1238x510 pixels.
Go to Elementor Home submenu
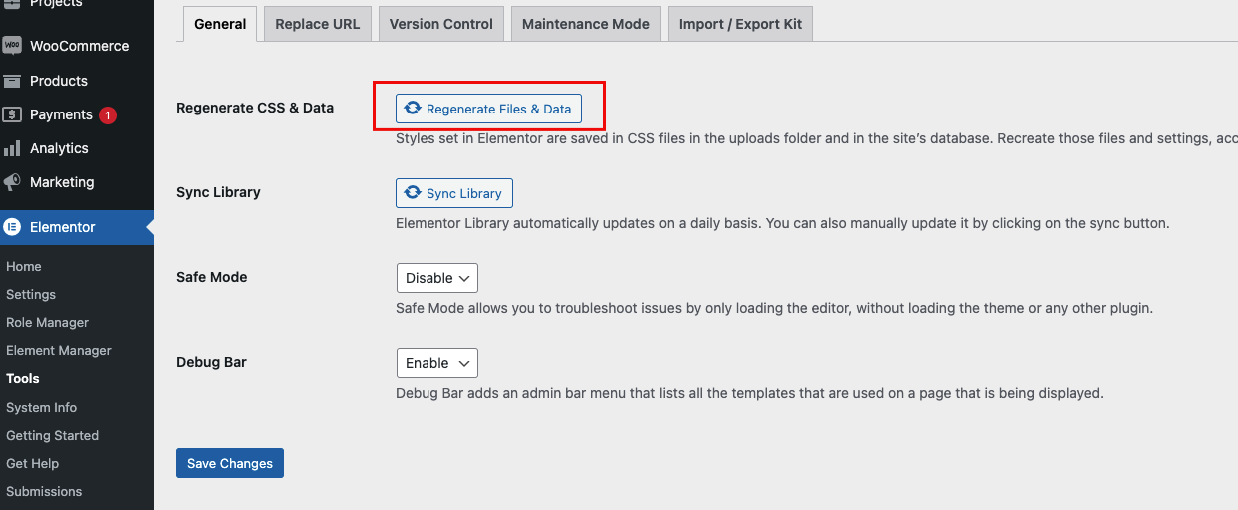(24, 267)
